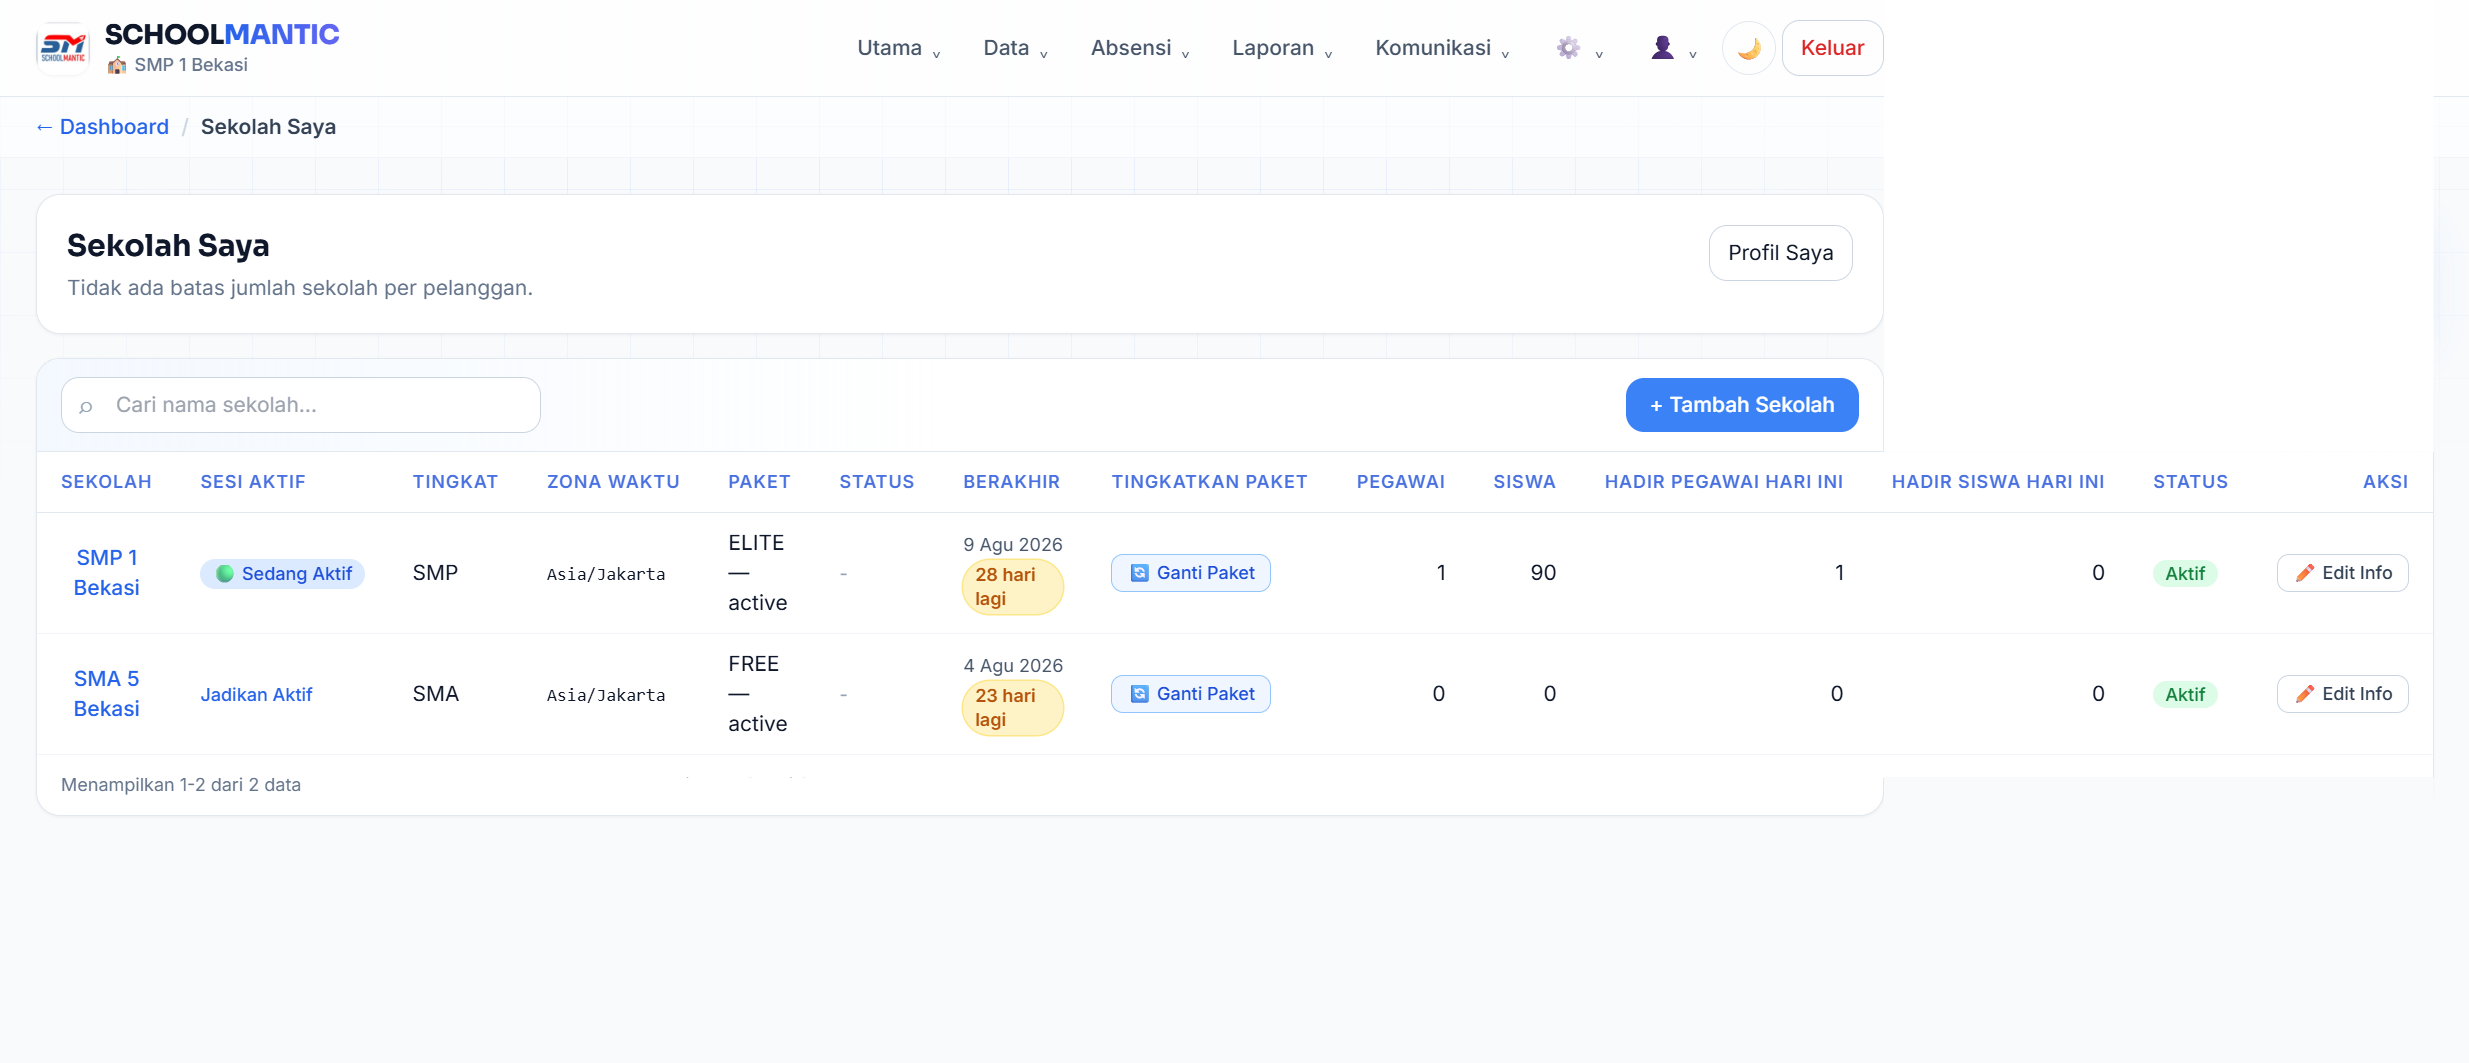Toggle dark mode with moon icon
Viewport: 2469px width, 1063px height.
point(1748,48)
